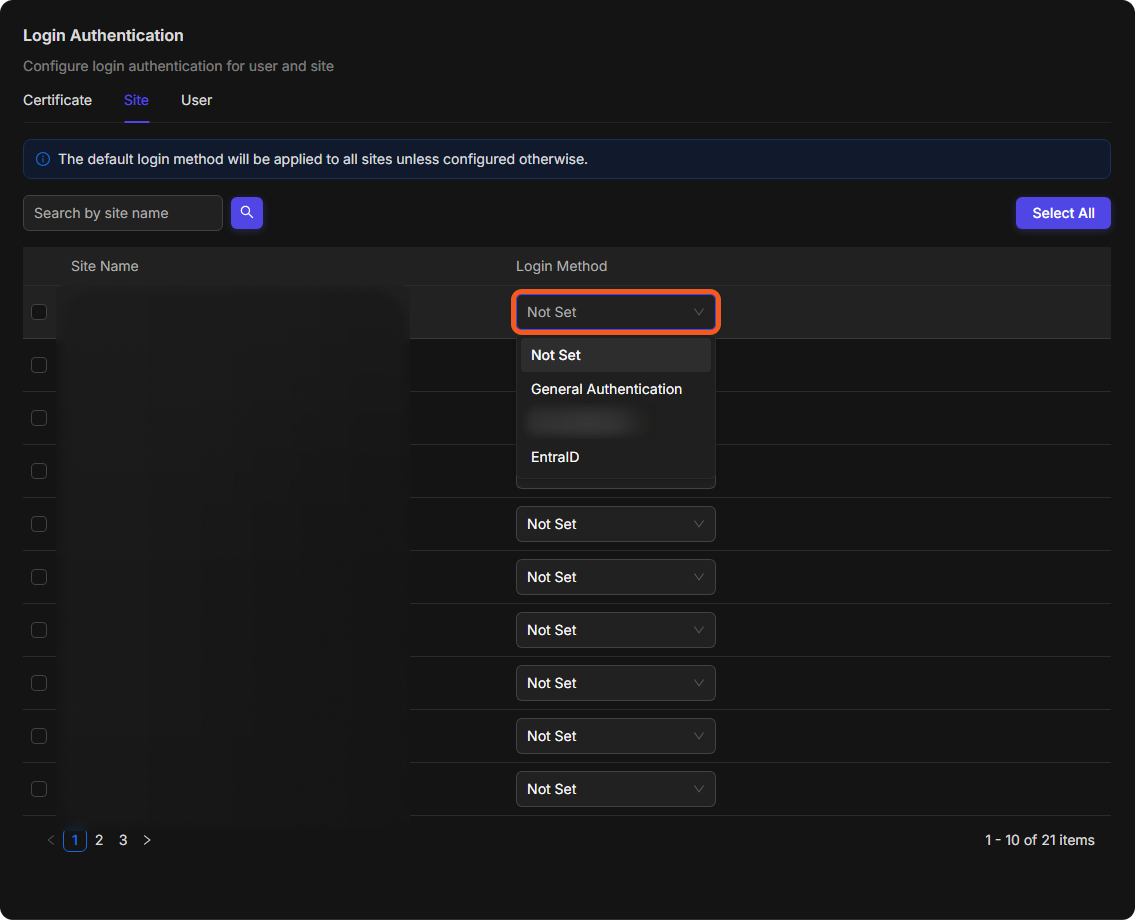Expand the last row's Not Set dropdown
The width and height of the screenshot is (1135, 920).
pyautogui.click(x=615, y=789)
